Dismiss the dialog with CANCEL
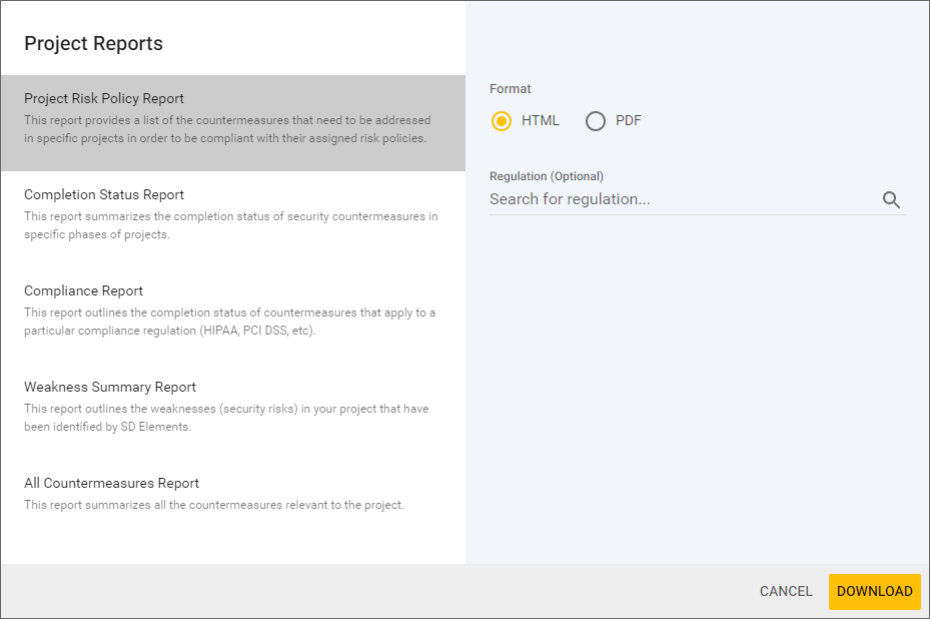 click(785, 591)
